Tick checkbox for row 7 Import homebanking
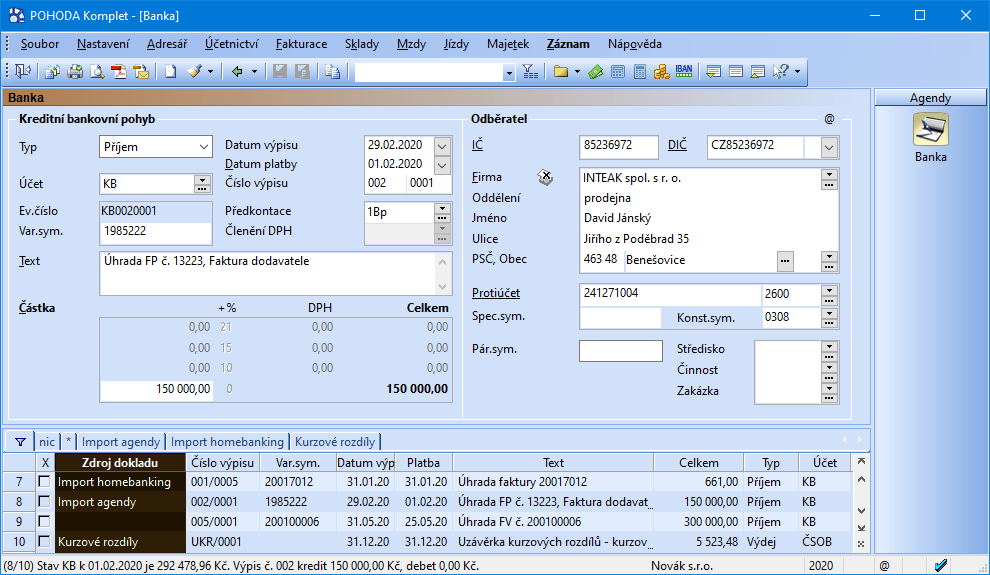 [44, 482]
